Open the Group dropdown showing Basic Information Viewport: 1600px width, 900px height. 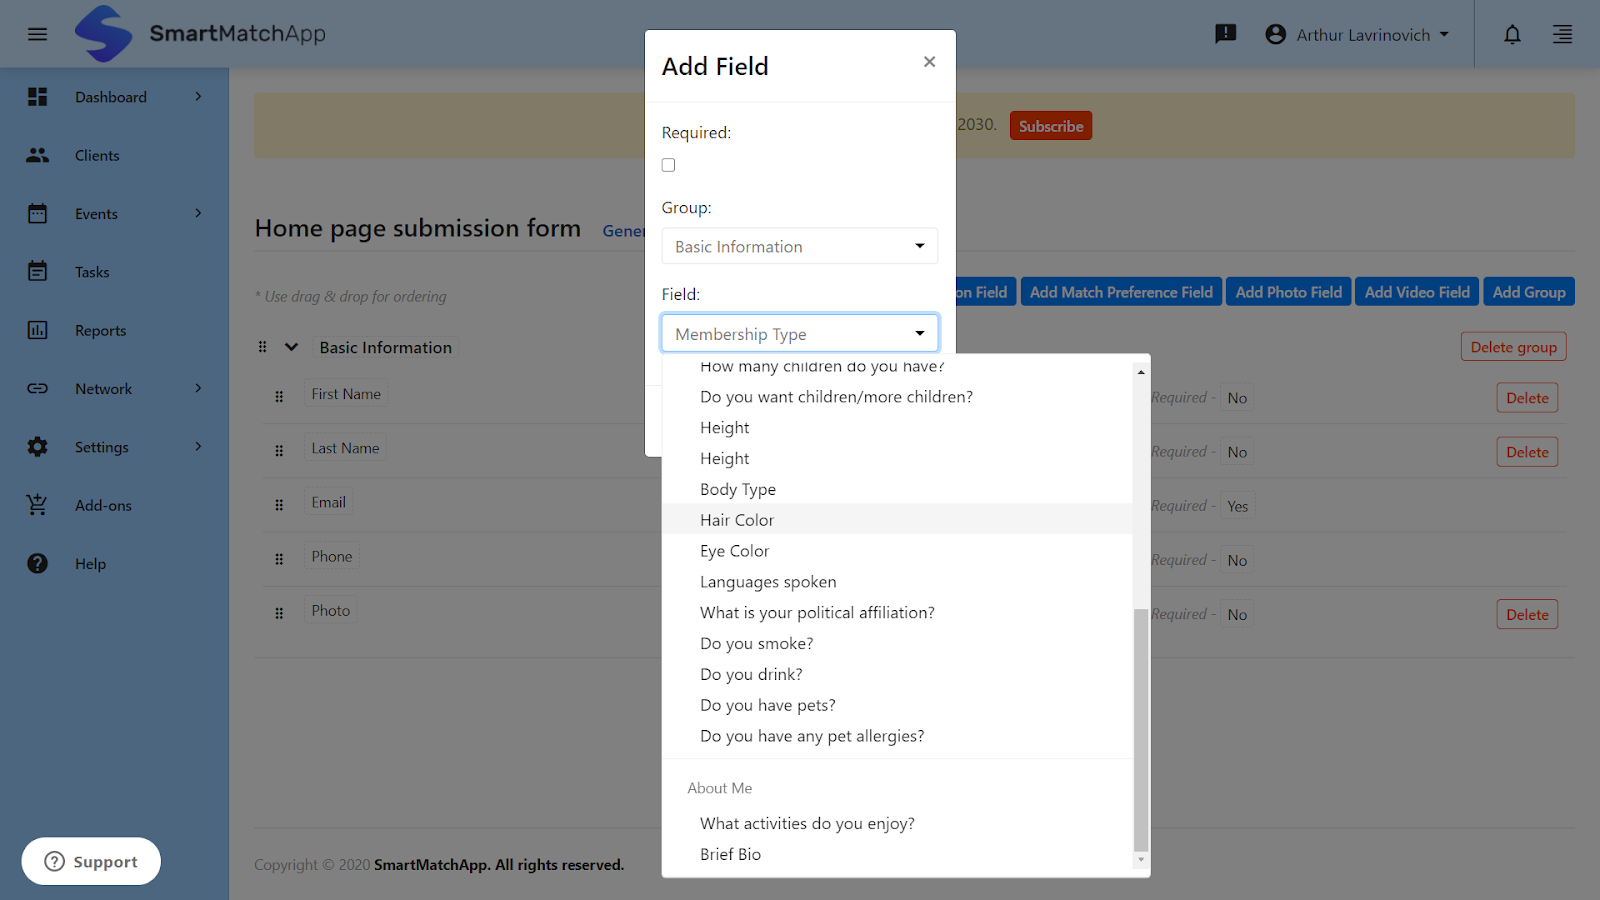pyautogui.click(x=799, y=246)
